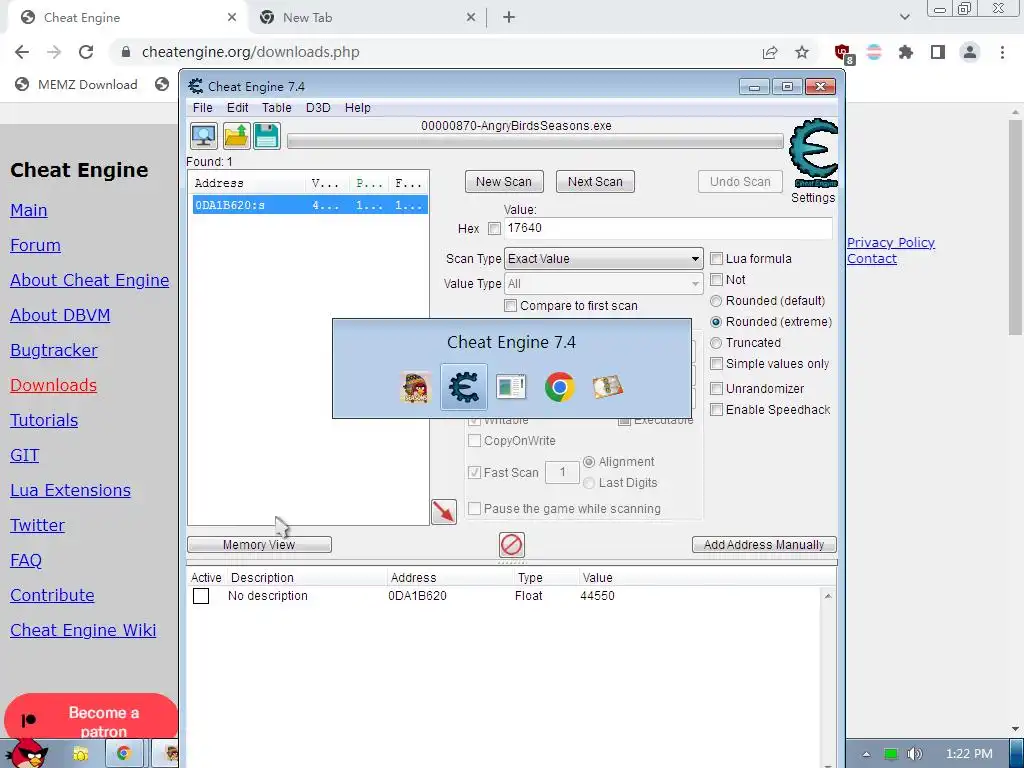Reload the cheatengine.org page

pos(86,52)
